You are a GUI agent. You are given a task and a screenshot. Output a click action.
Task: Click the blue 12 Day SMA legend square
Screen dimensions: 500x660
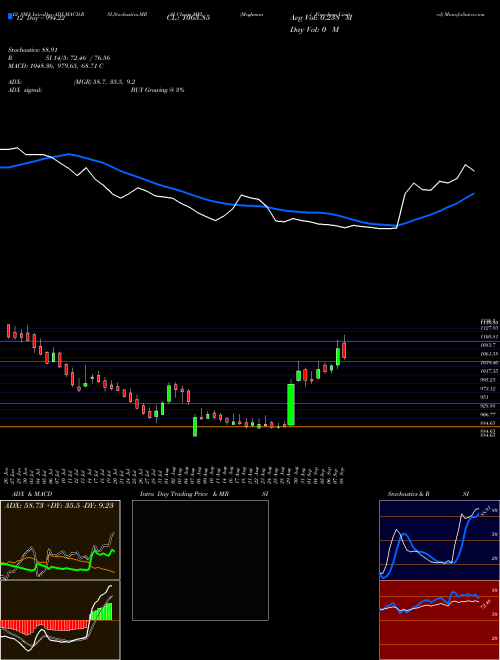(11, 17)
